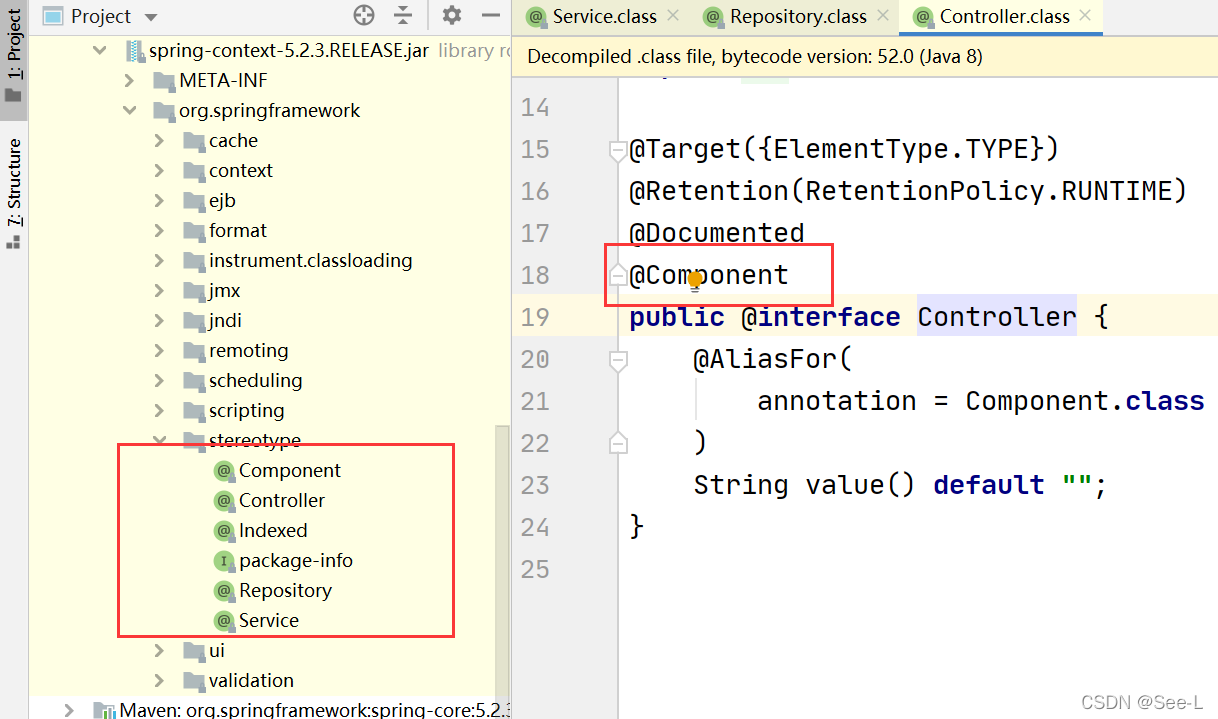Collapse spring-context-5.2.3.RELEASE.jar node
The image size is (1218, 719).
(x=100, y=50)
